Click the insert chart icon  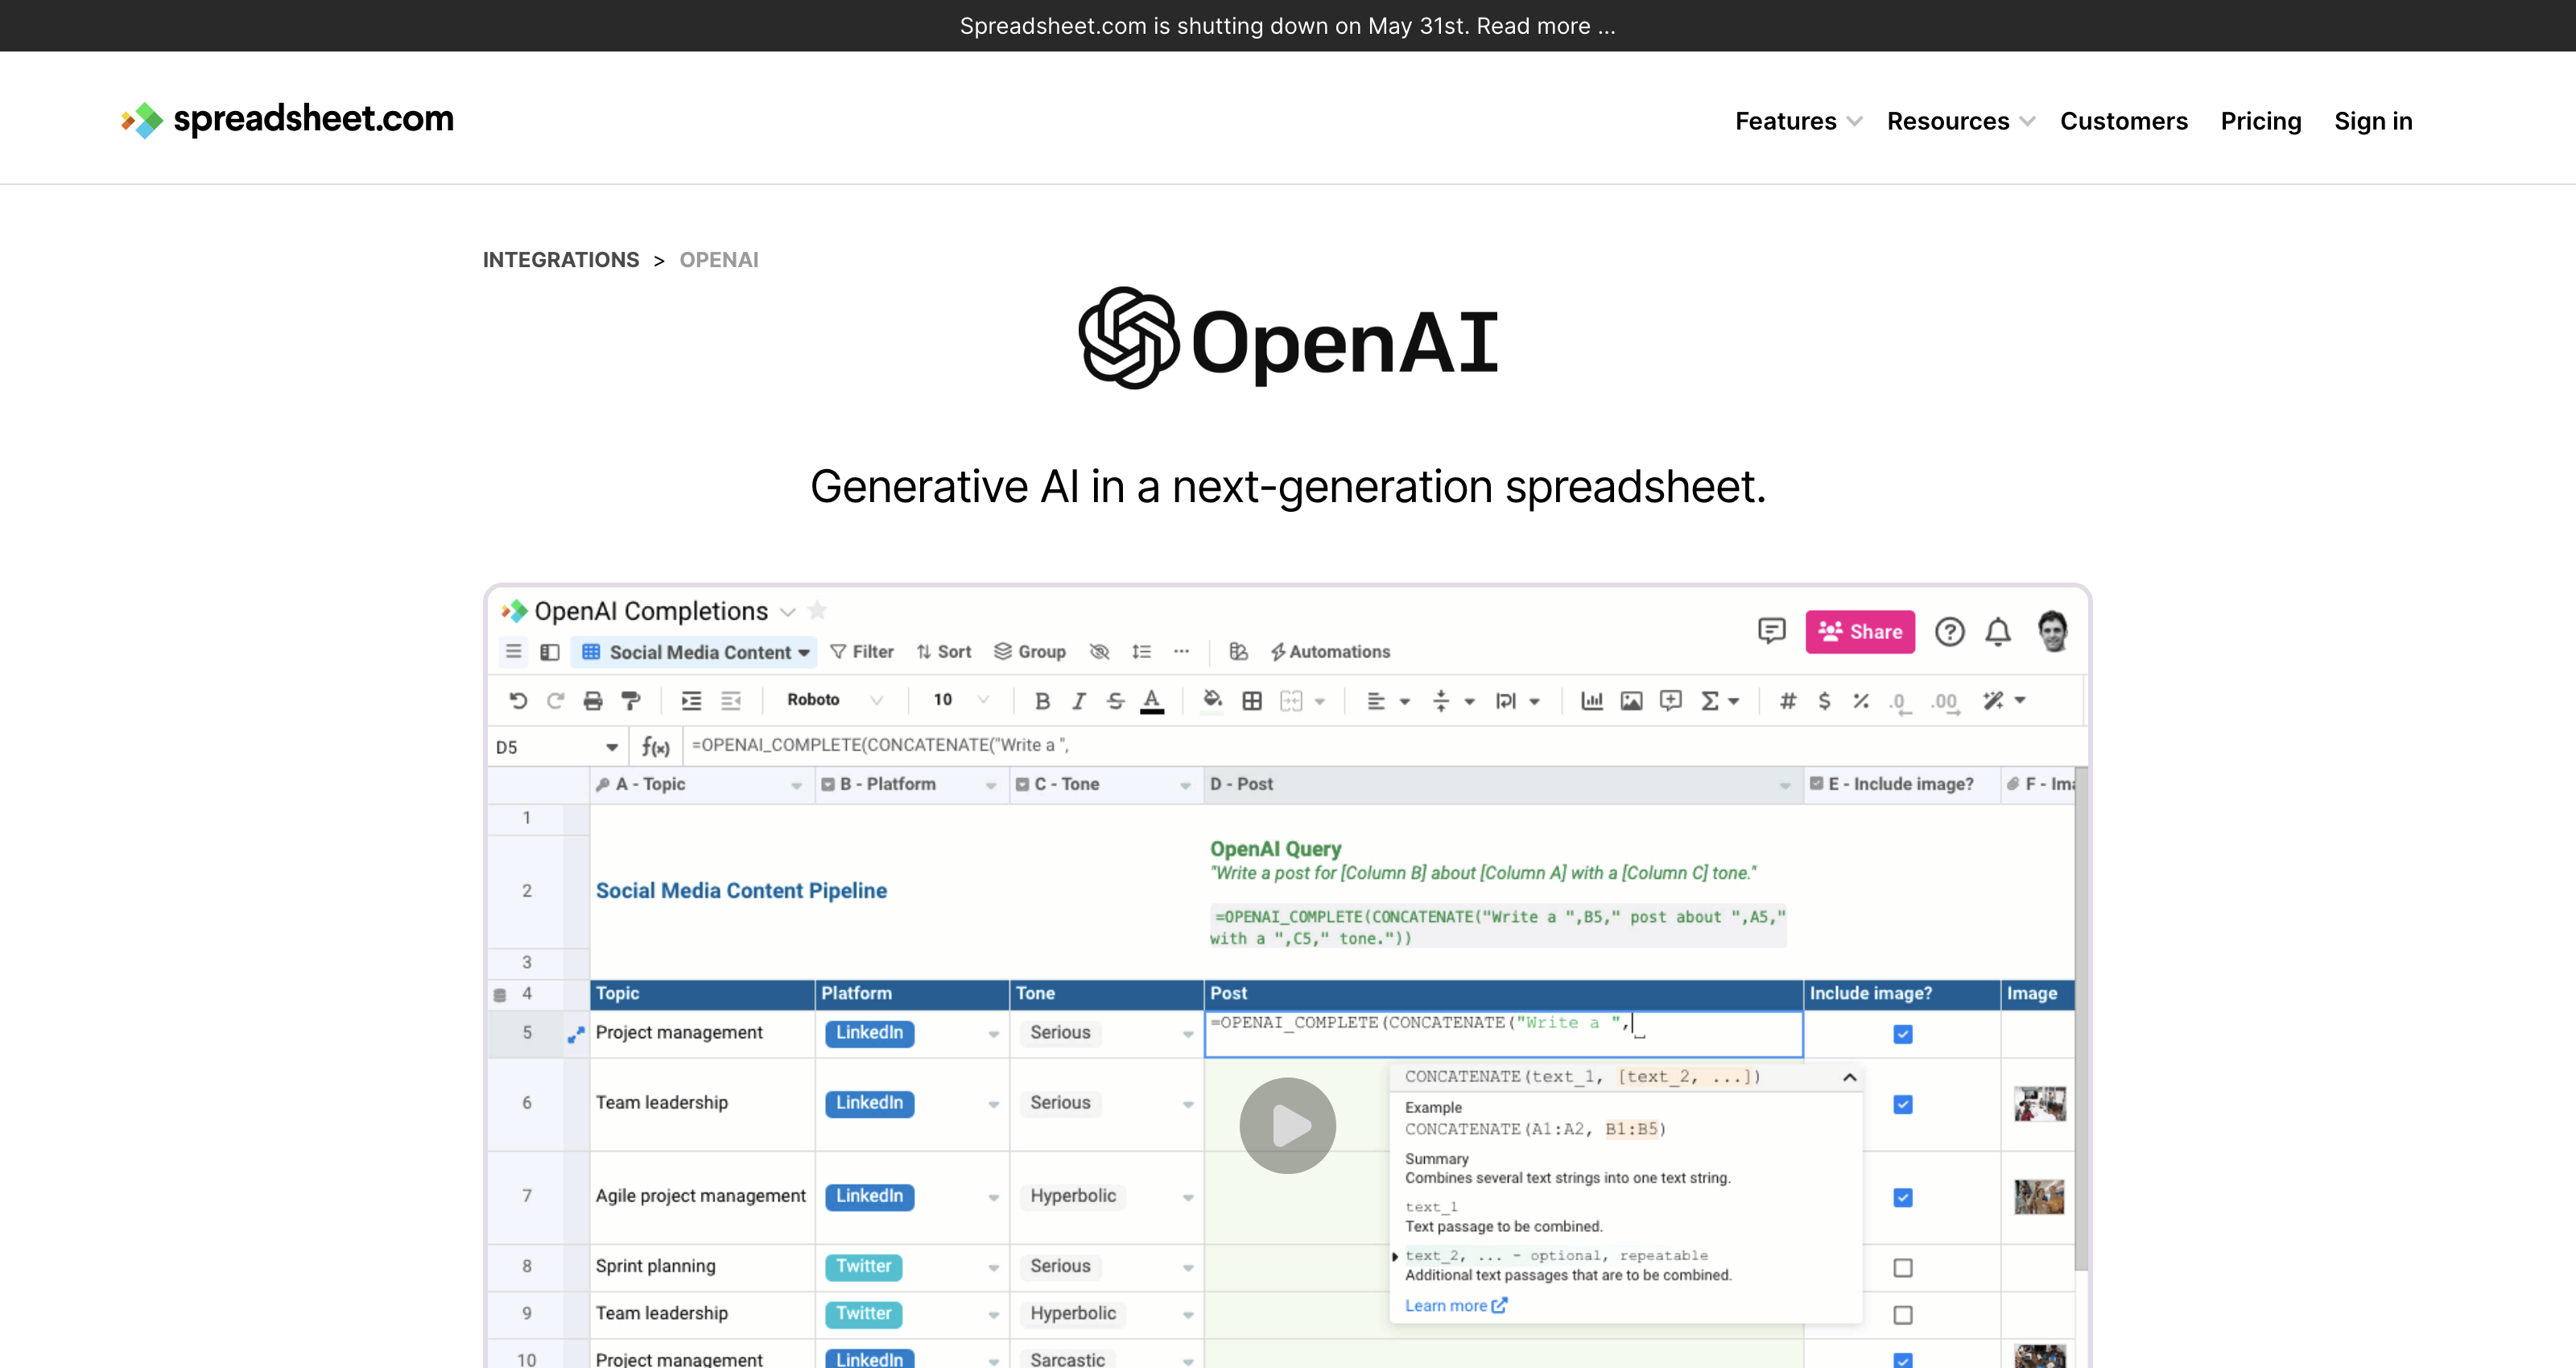(1591, 701)
